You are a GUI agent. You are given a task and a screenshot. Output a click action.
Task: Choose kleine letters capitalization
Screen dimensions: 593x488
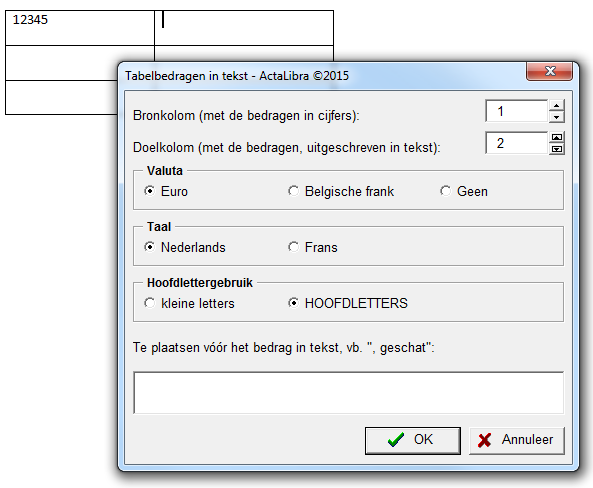[x=189, y=303]
